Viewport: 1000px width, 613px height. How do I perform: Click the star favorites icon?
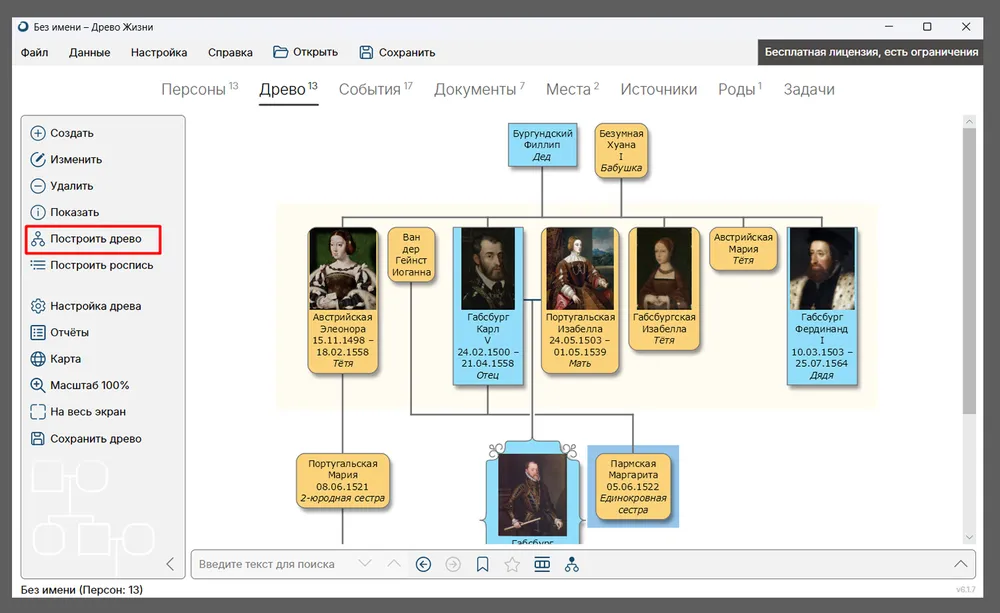click(512, 564)
